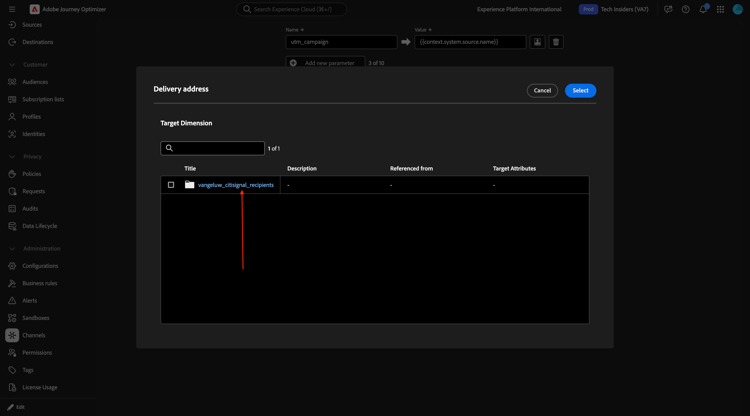Select the highlighted Channels icon
This screenshot has height=416, width=750.
(12, 335)
